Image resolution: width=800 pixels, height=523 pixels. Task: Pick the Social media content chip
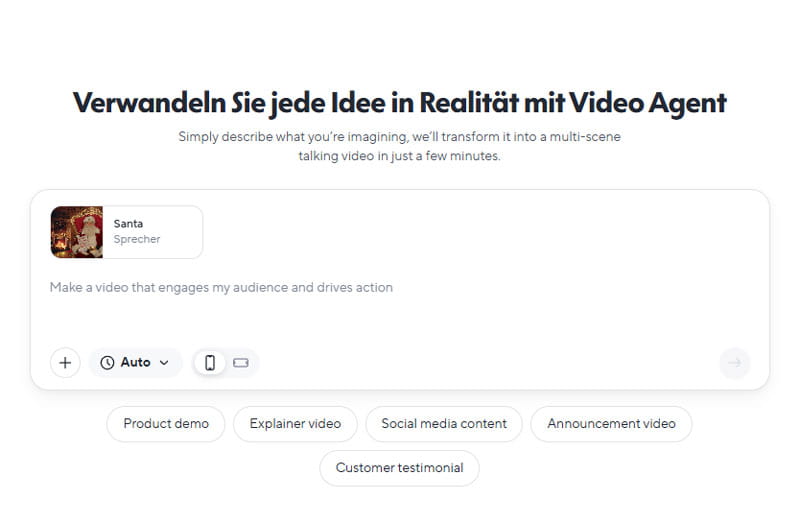click(444, 424)
